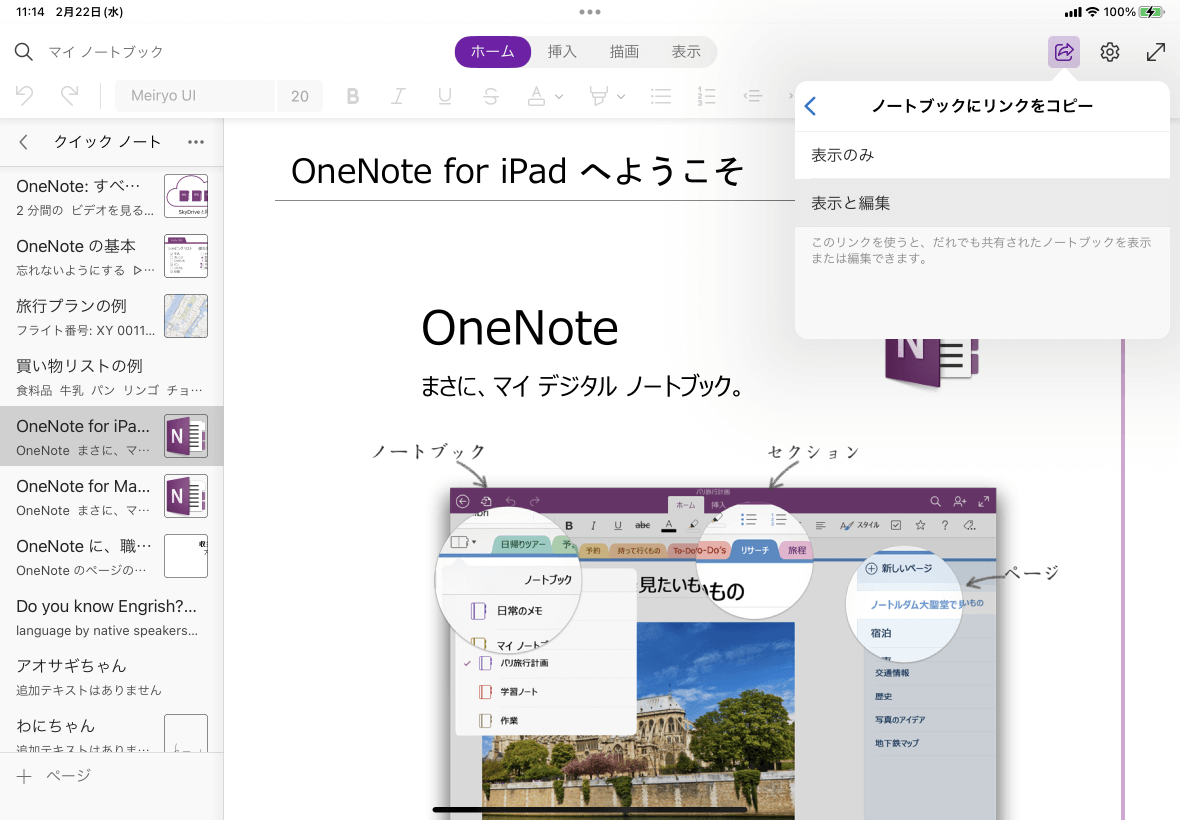Apply the highlighter pen color

tap(598, 96)
